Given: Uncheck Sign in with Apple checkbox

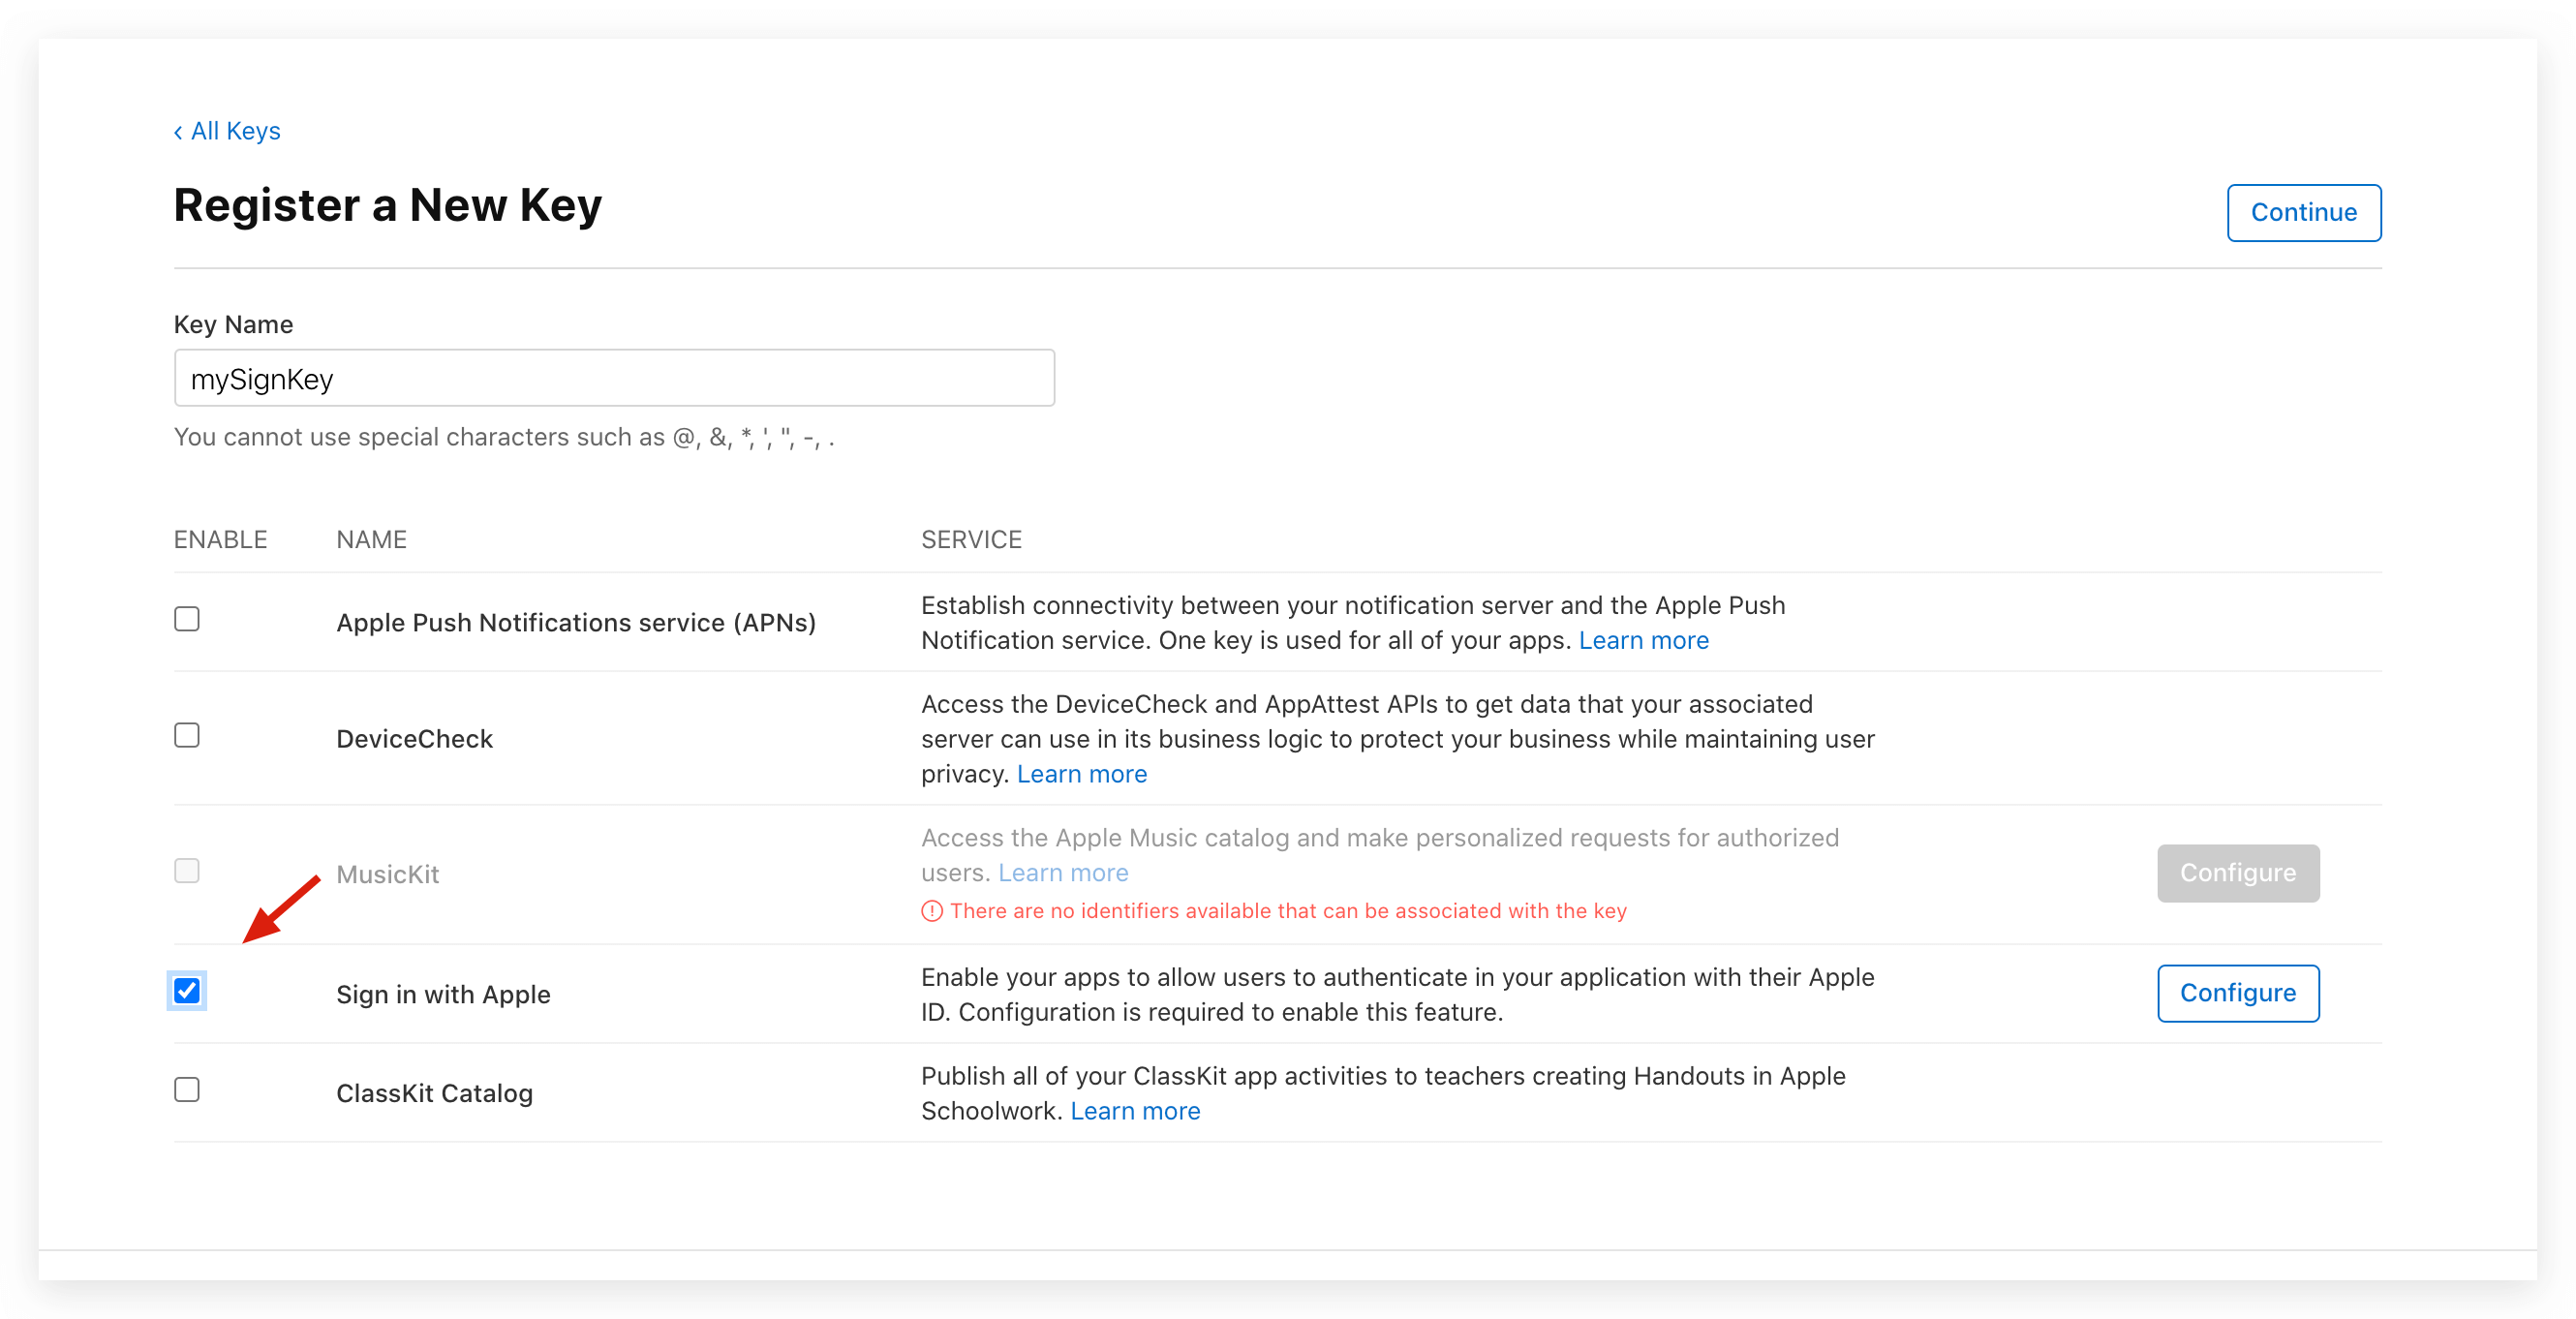Looking at the screenshot, I should (x=187, y=990).
